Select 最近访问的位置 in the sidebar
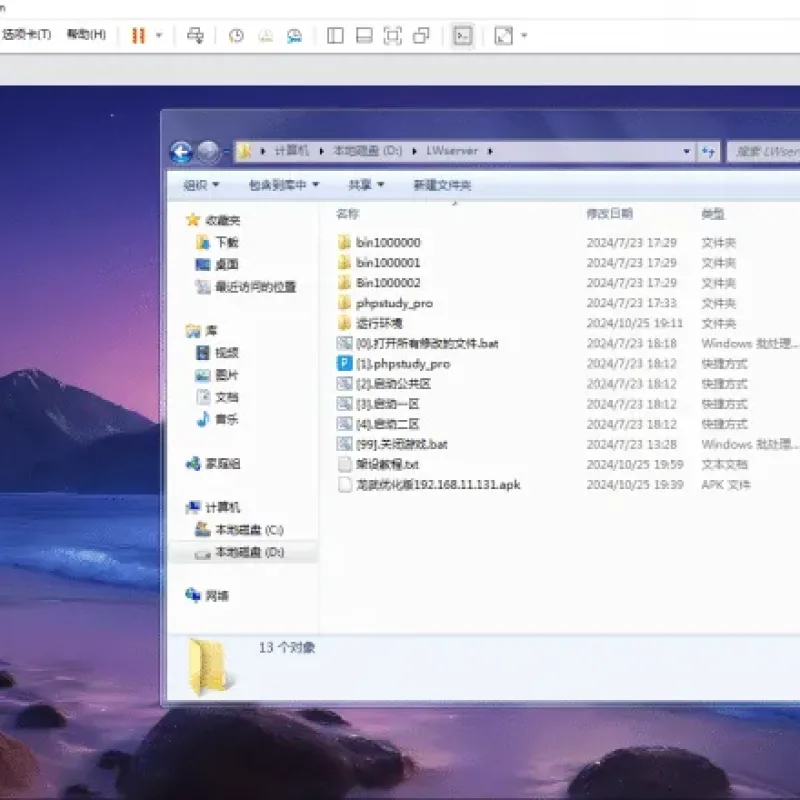Viewport: 800px width, 800px height. pos(256,287)
